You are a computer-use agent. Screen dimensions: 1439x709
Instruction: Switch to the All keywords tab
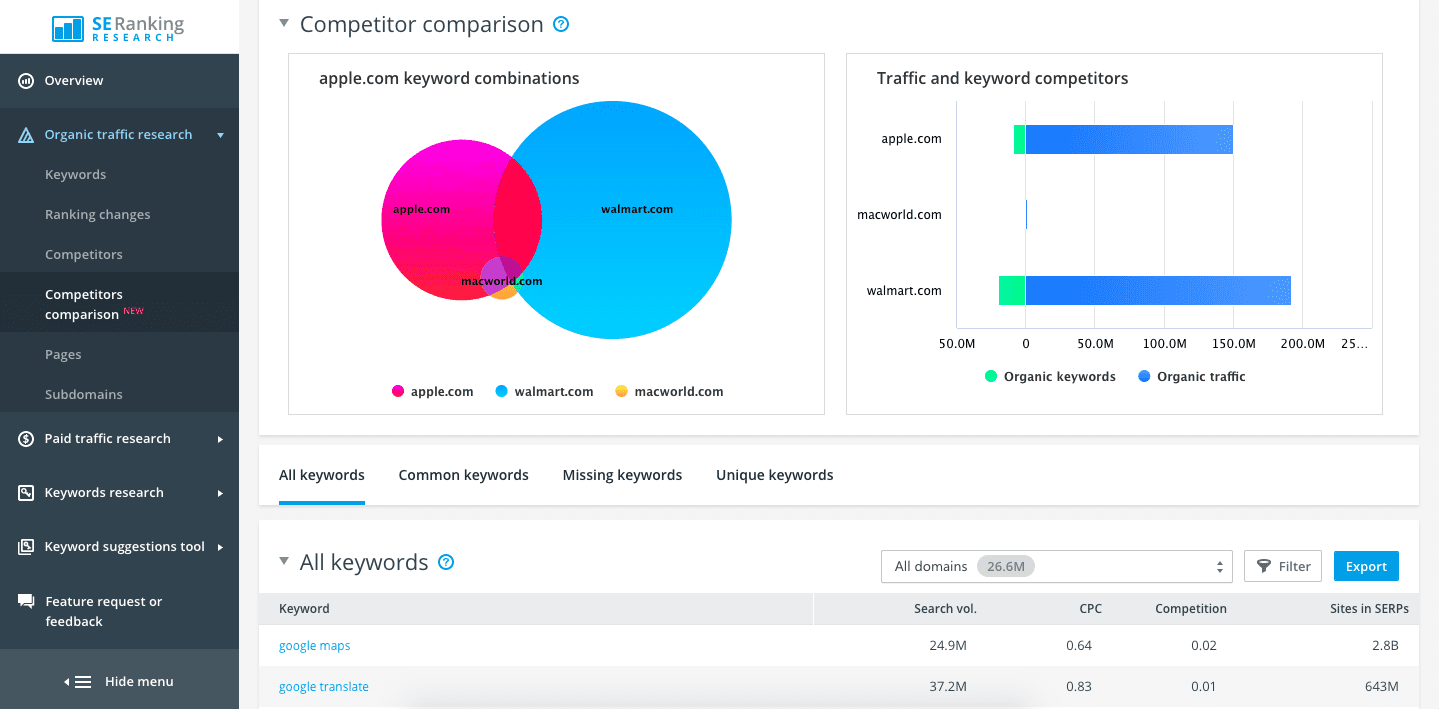point(322,475)
